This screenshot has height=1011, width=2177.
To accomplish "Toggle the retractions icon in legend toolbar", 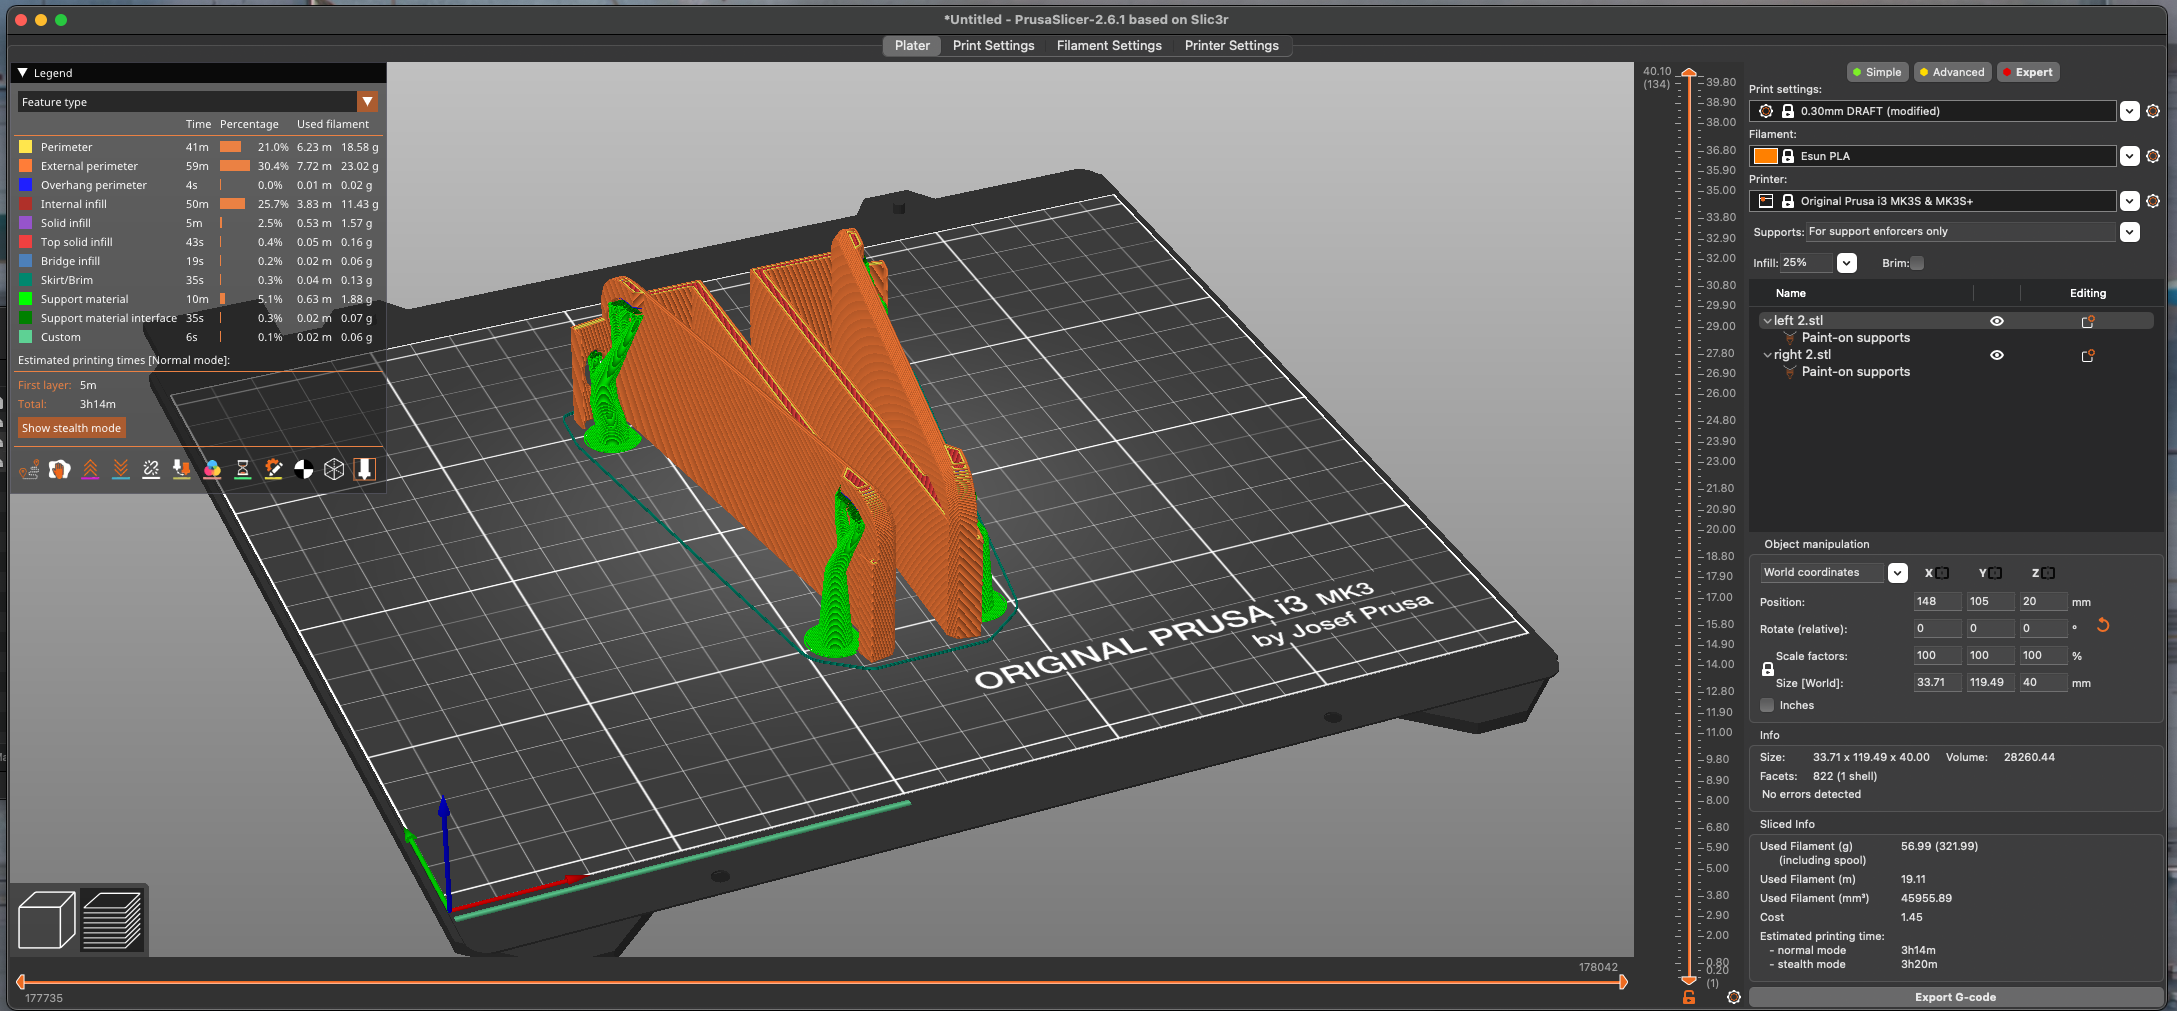I will pos(90,469).
